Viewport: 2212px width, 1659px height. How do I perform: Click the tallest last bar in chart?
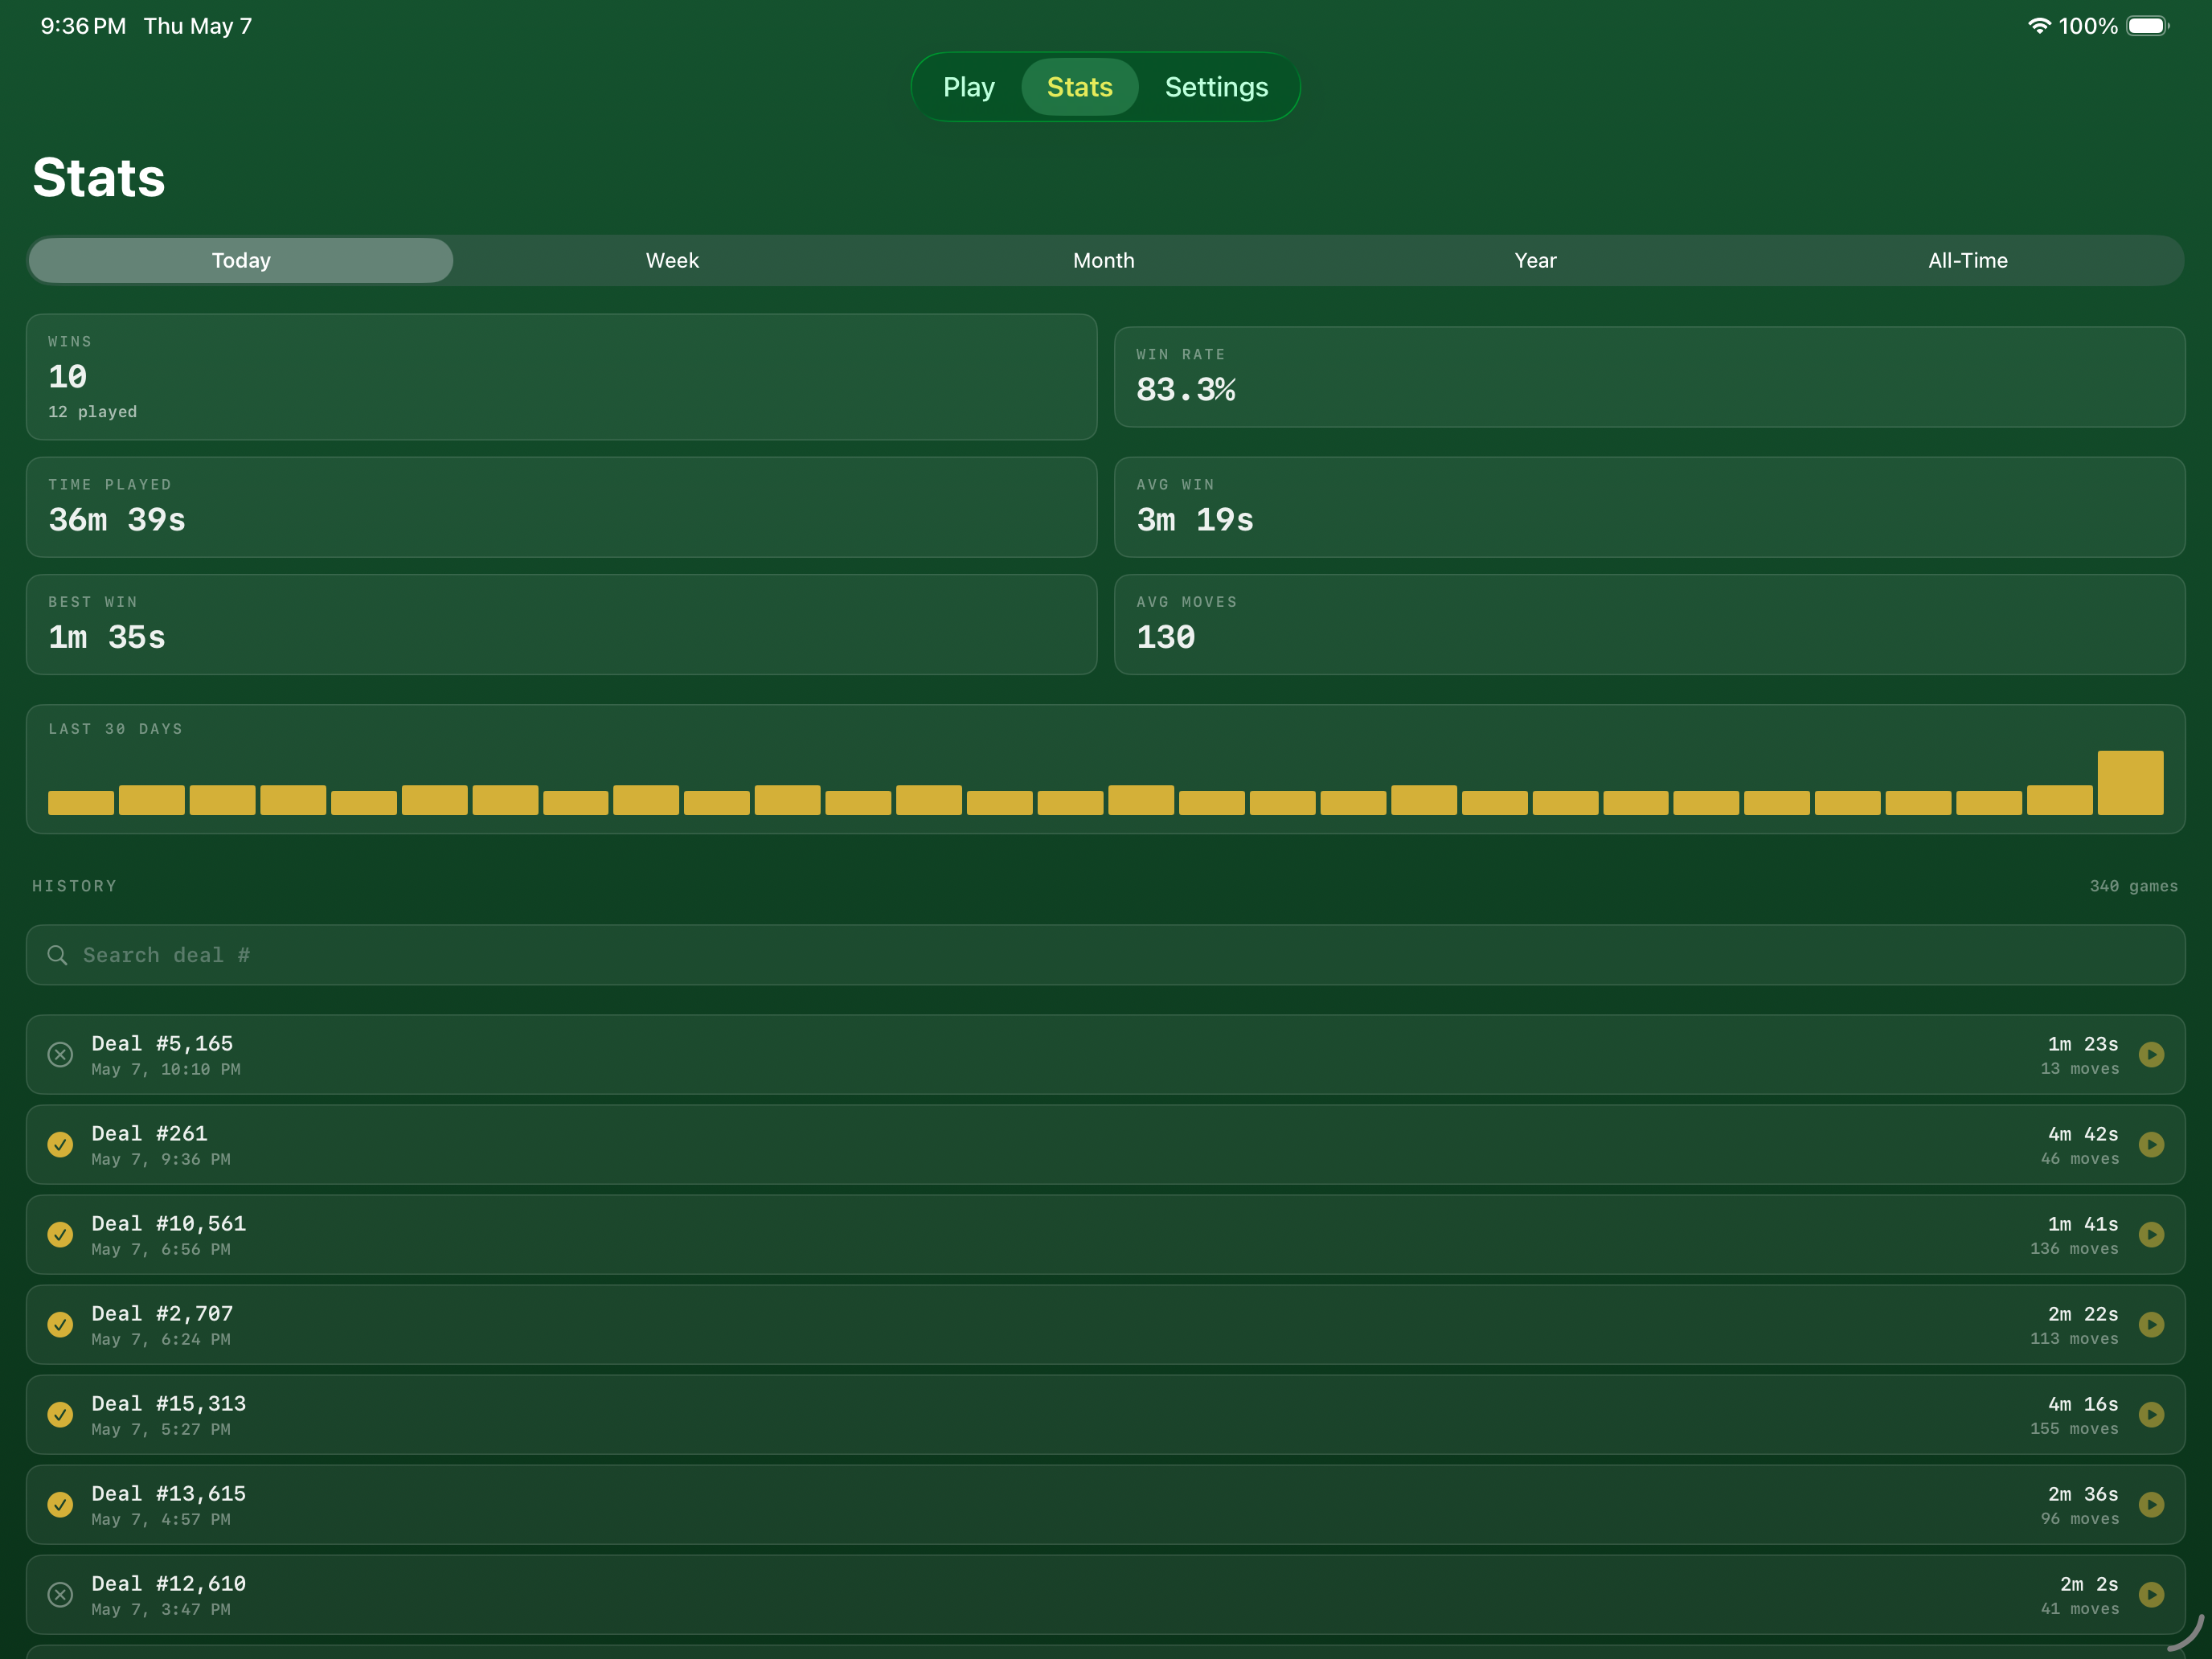tap(2130, 782)
